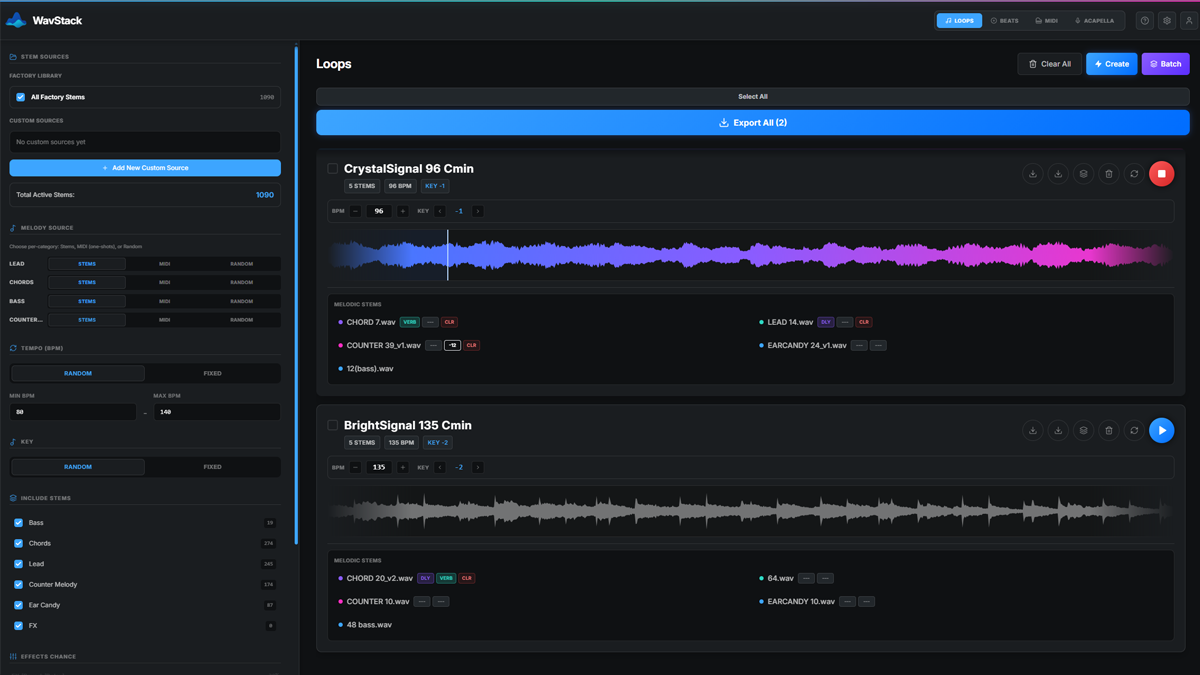Image resolution: width=1200 pixels, height=675 pixels.
Task: Remove BrightSignal loop with its trash icon
Action: tap(1108, 430)
